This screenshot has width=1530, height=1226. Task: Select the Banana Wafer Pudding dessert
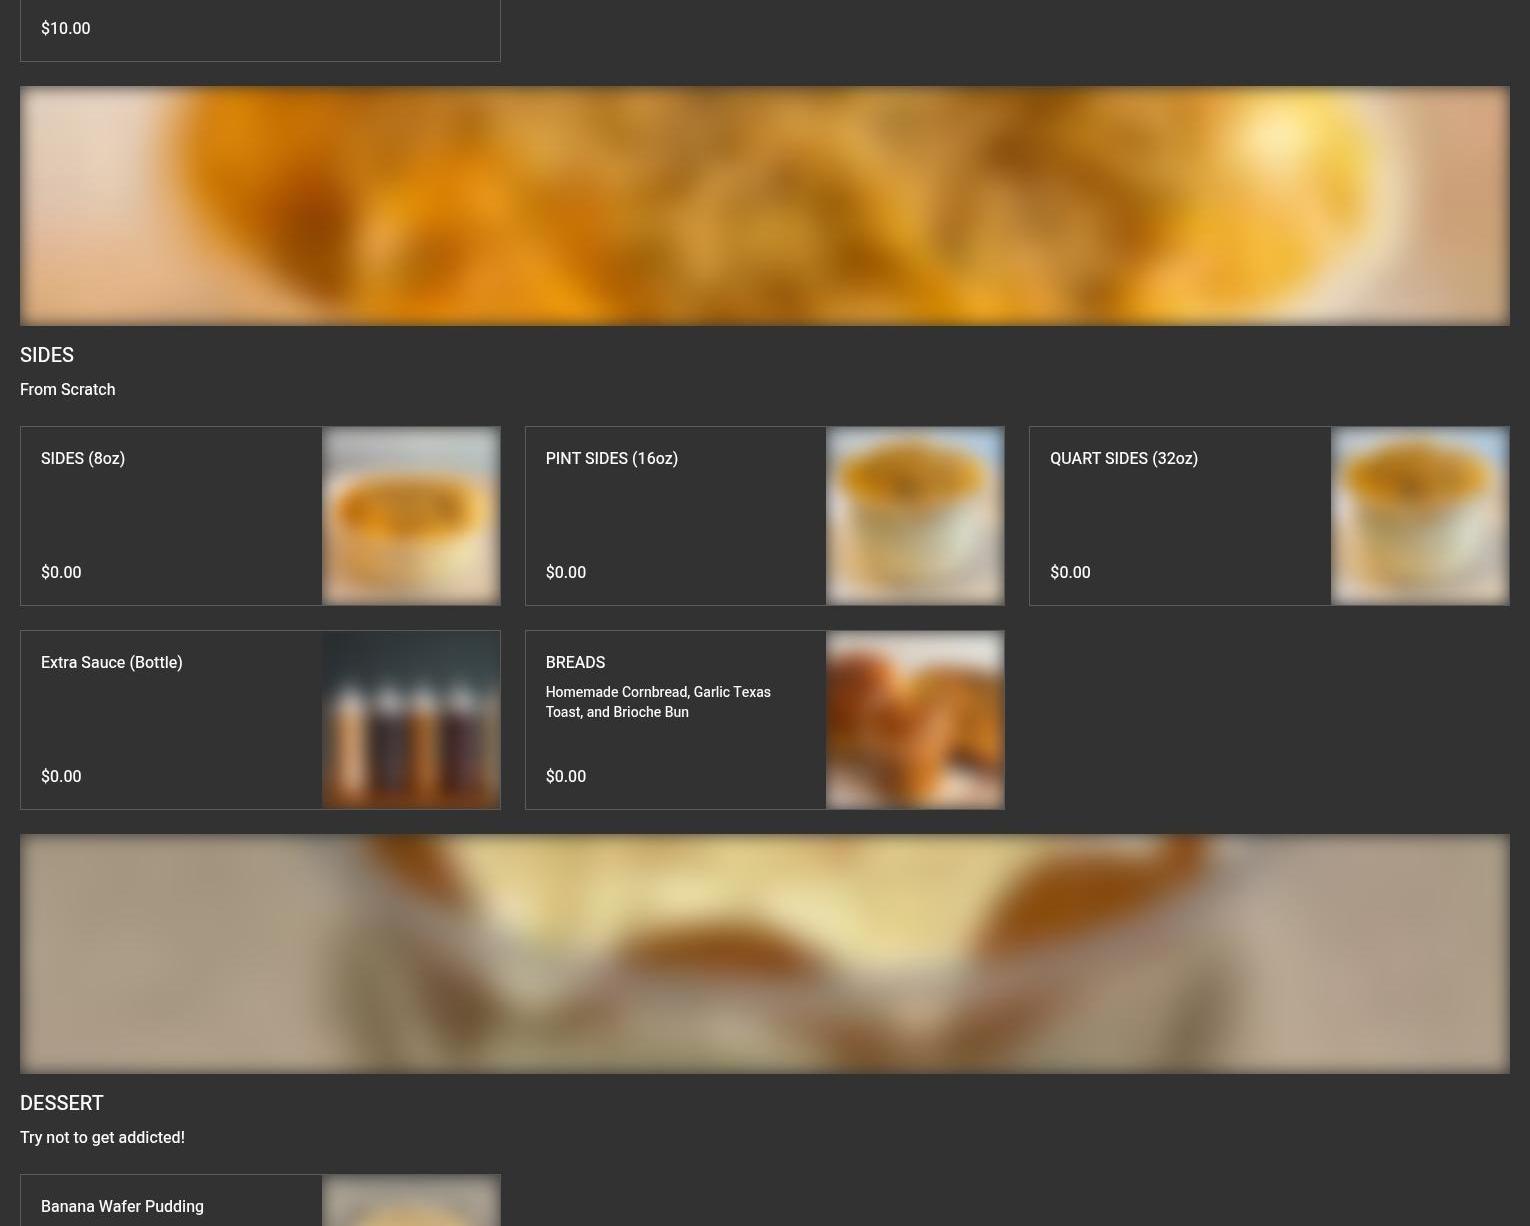260,1200
